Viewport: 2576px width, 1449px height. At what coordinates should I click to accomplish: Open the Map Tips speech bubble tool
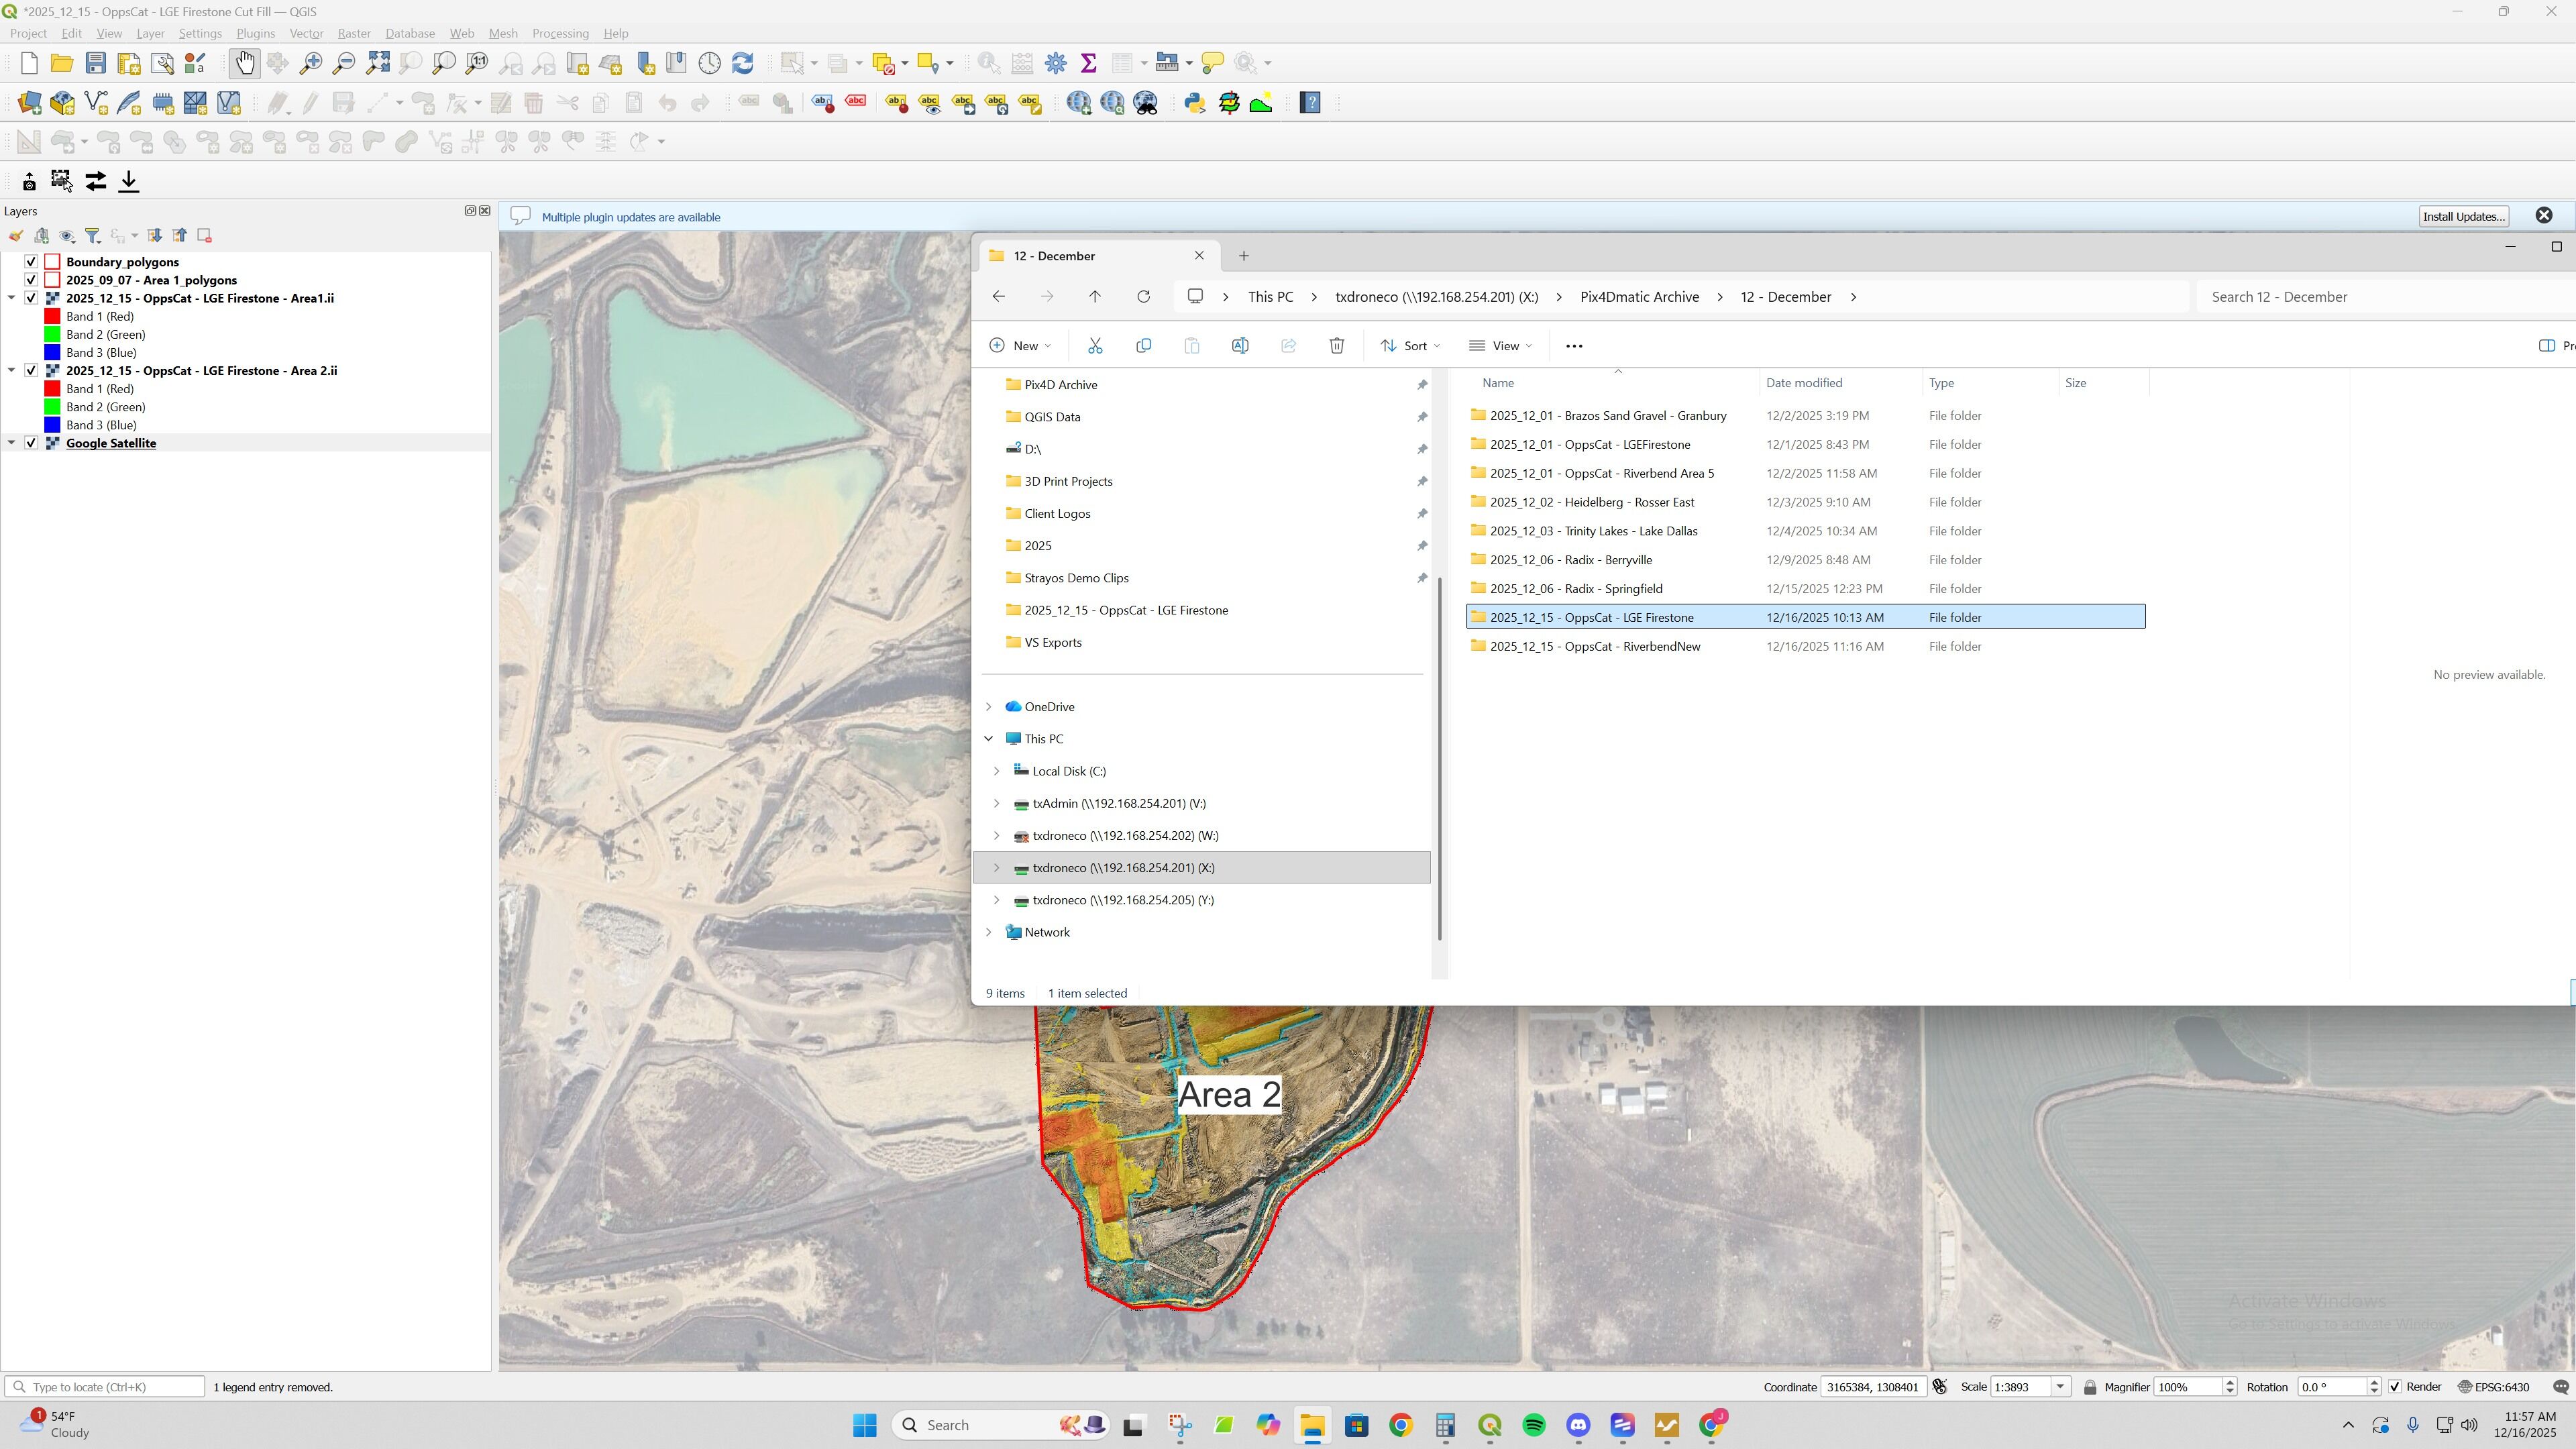[x=1212, y=64]
